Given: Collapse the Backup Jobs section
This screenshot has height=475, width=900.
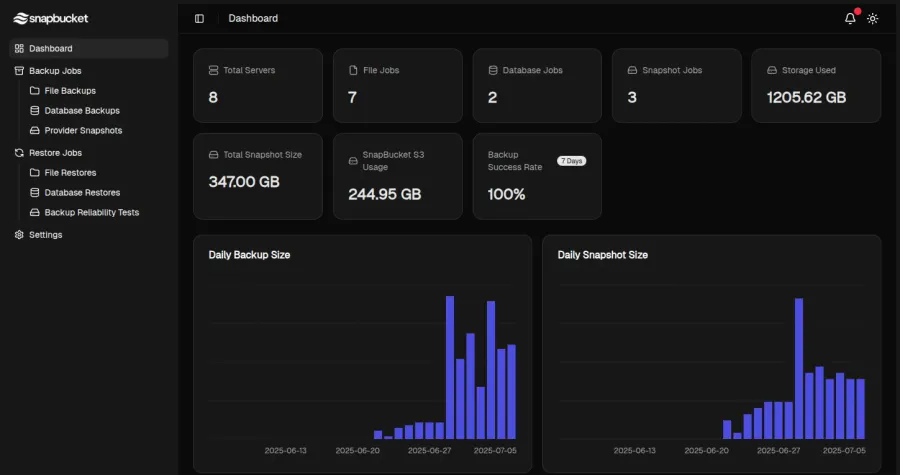Looking at the screenshot, I should tap(55, 71).
